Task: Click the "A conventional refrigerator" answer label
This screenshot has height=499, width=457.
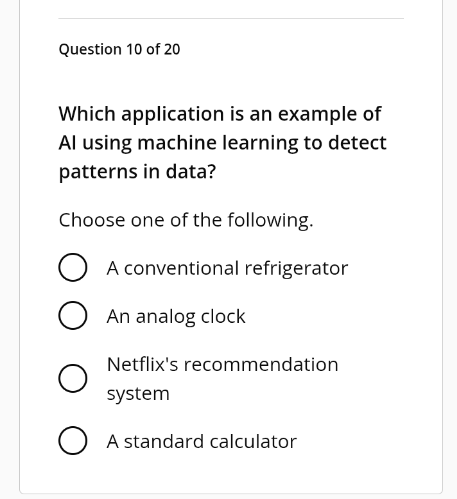Action: click(x=227, y=268)
